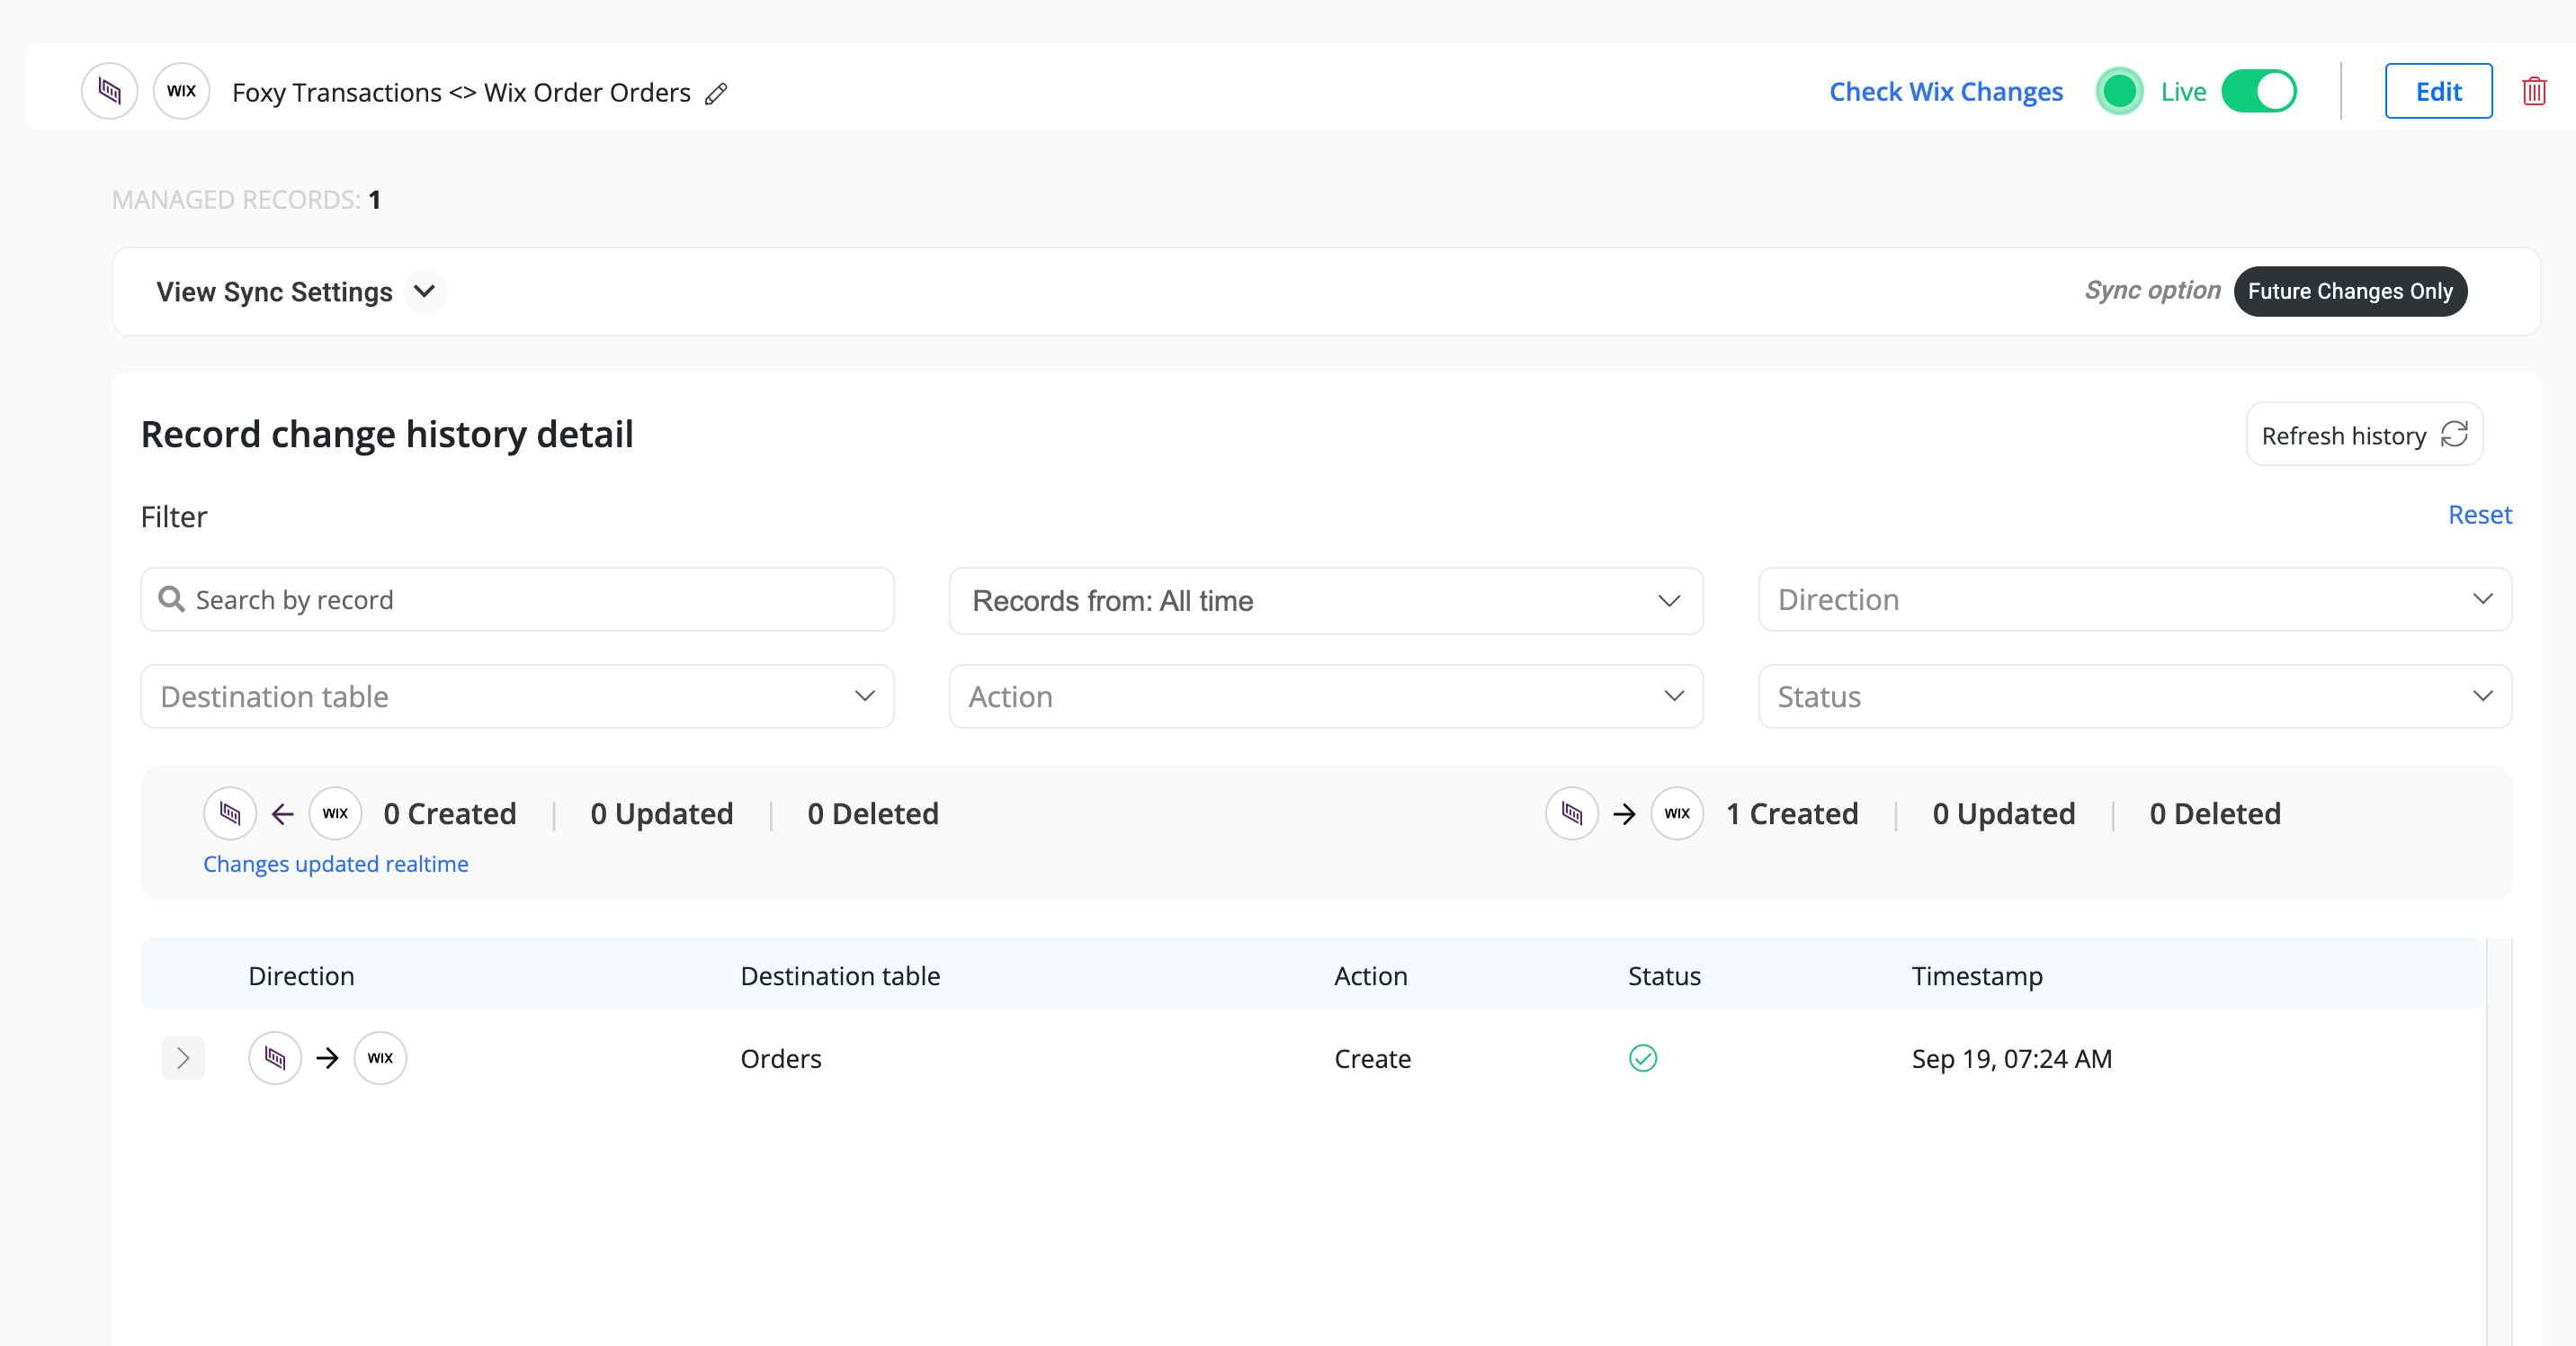Viewport: 2576px width, 1346px height.
Task: Open the Direction filter dropdown
Action: pyautogui.click(x=2134, y=599)
